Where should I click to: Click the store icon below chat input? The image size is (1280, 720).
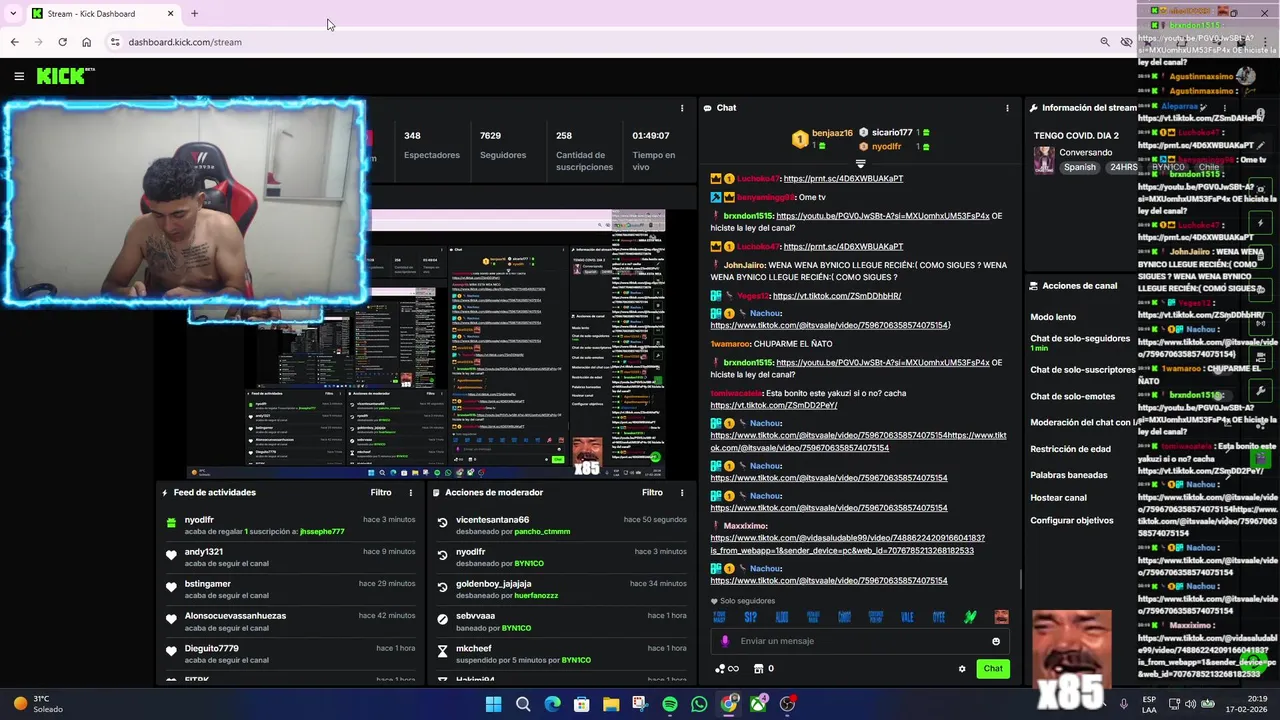(x=758, y=669)
